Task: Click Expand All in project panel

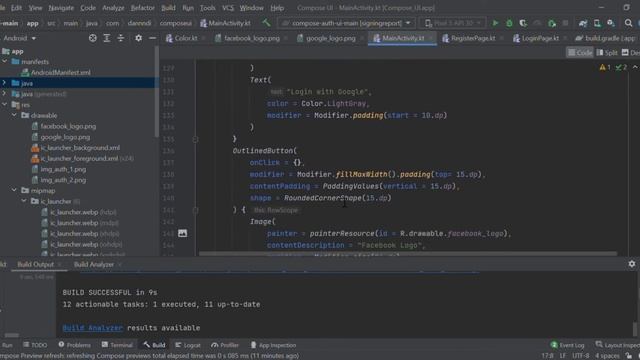Action: [107, 38]
